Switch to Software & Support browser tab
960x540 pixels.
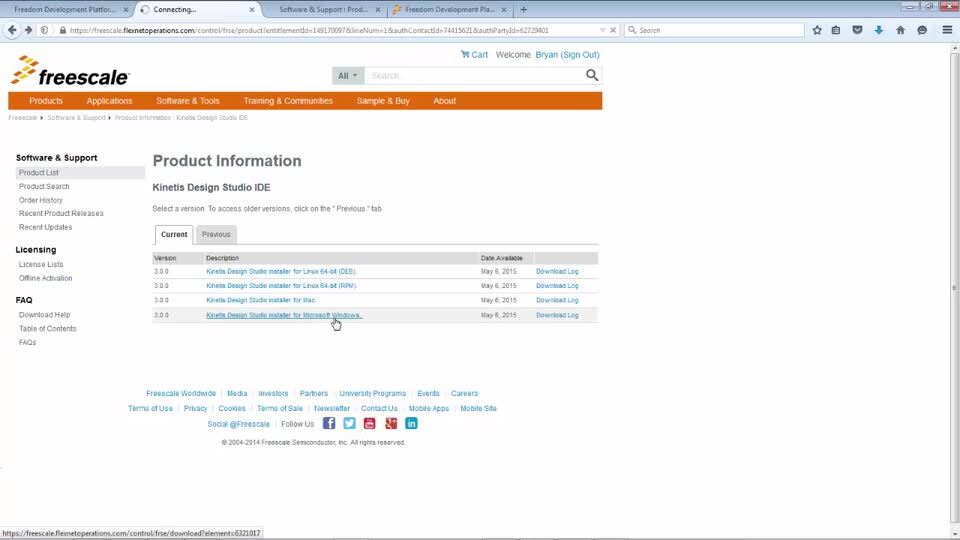tap(324, 10)
